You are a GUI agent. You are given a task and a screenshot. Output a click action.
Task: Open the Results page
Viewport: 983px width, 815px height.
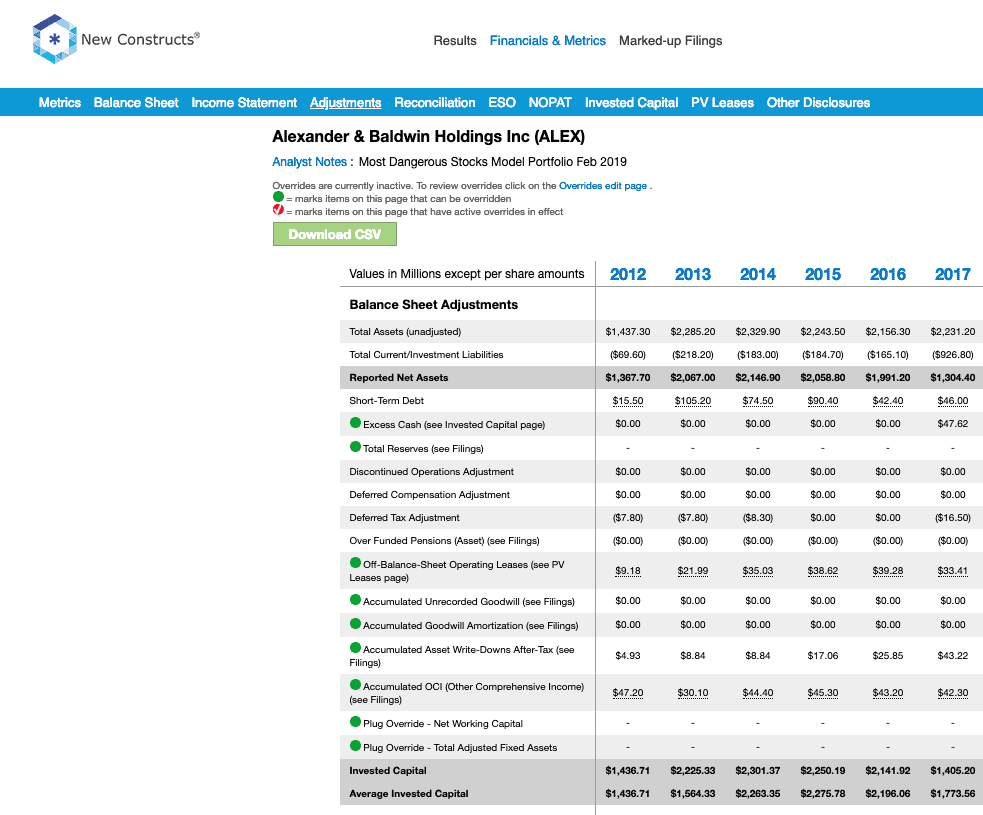pos(455,41)
